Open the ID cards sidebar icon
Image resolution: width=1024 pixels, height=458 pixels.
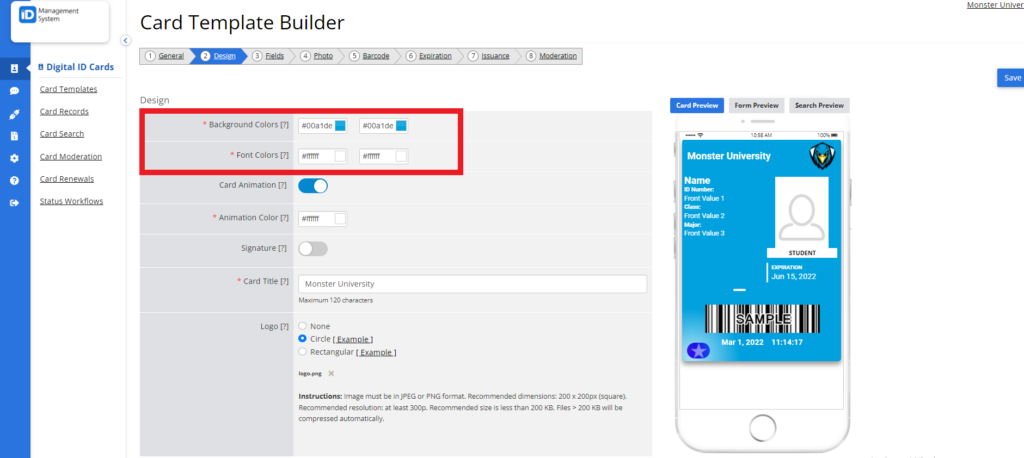pyautogui.click(x=14, y=68)
